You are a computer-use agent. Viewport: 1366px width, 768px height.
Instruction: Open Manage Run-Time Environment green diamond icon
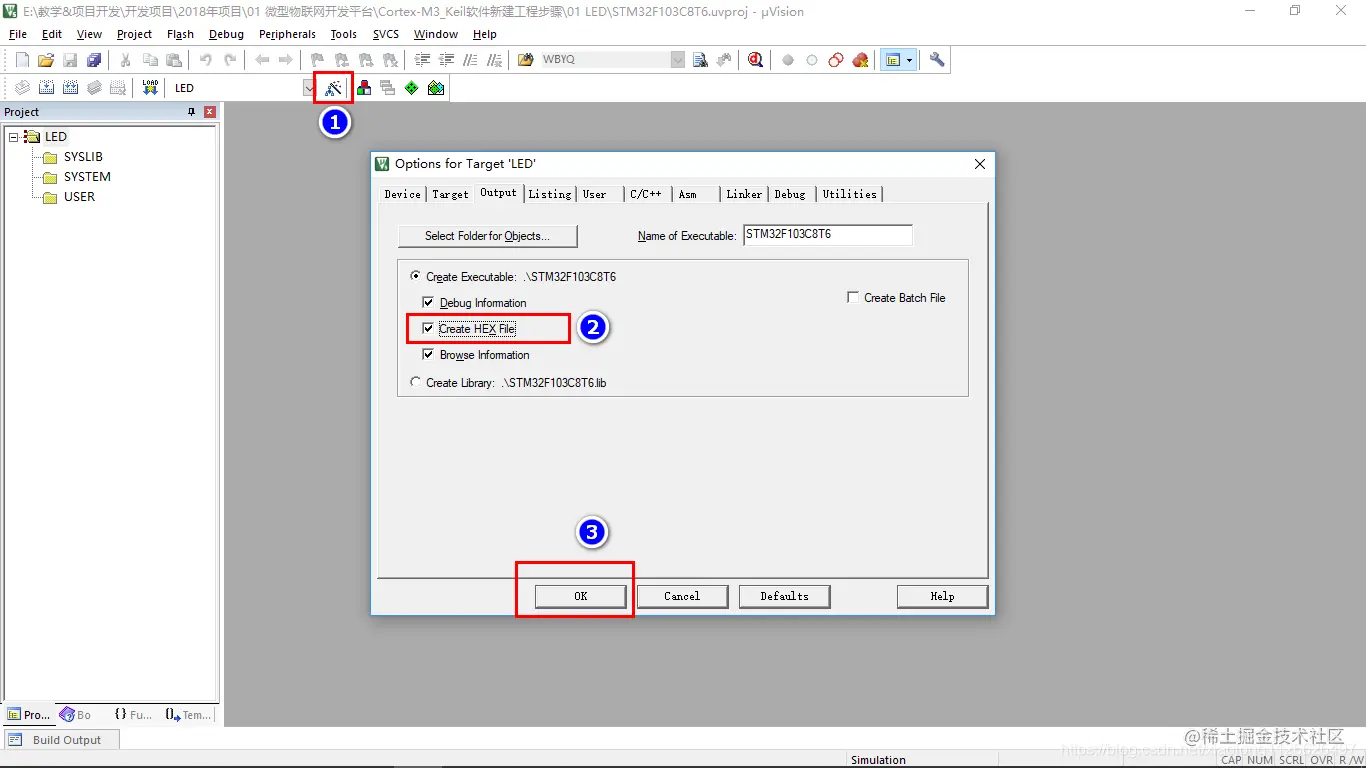point(412,88)
